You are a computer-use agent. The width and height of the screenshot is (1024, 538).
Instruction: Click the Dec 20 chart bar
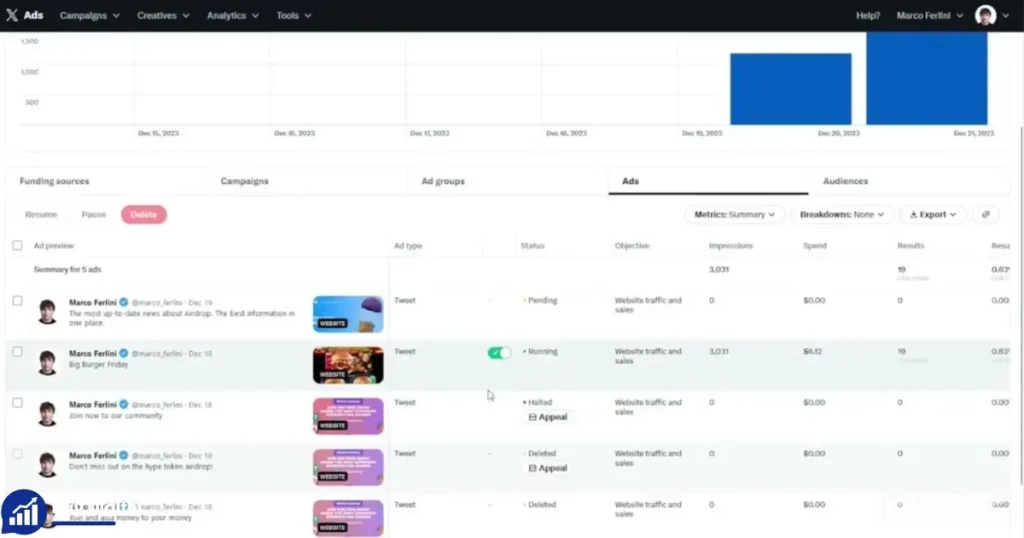pos(791,89)
